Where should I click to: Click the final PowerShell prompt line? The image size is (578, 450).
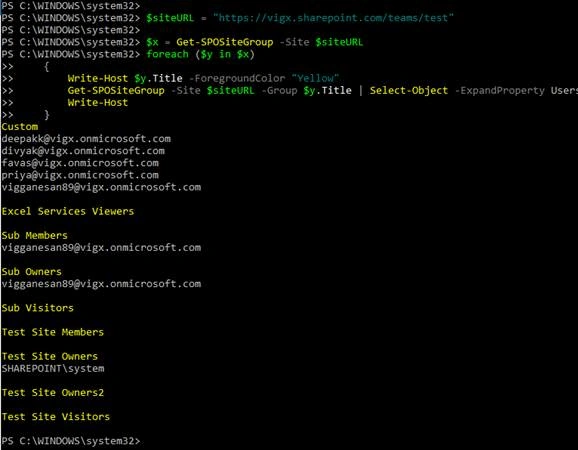(71, 441)
